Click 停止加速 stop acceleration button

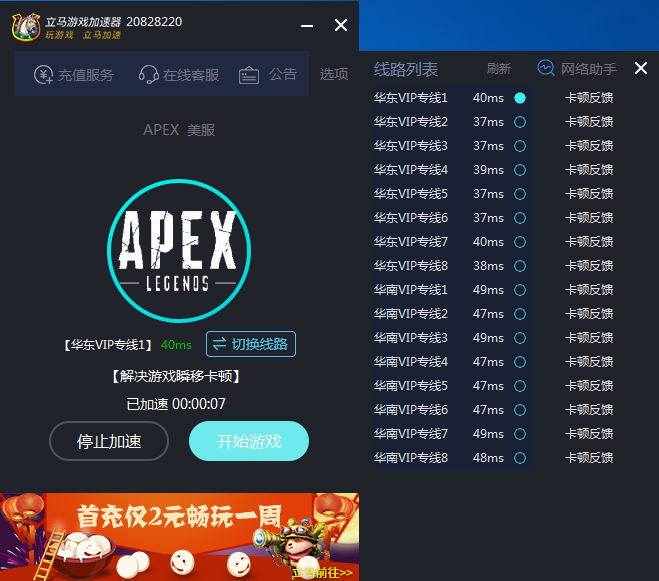click(109, 441)
